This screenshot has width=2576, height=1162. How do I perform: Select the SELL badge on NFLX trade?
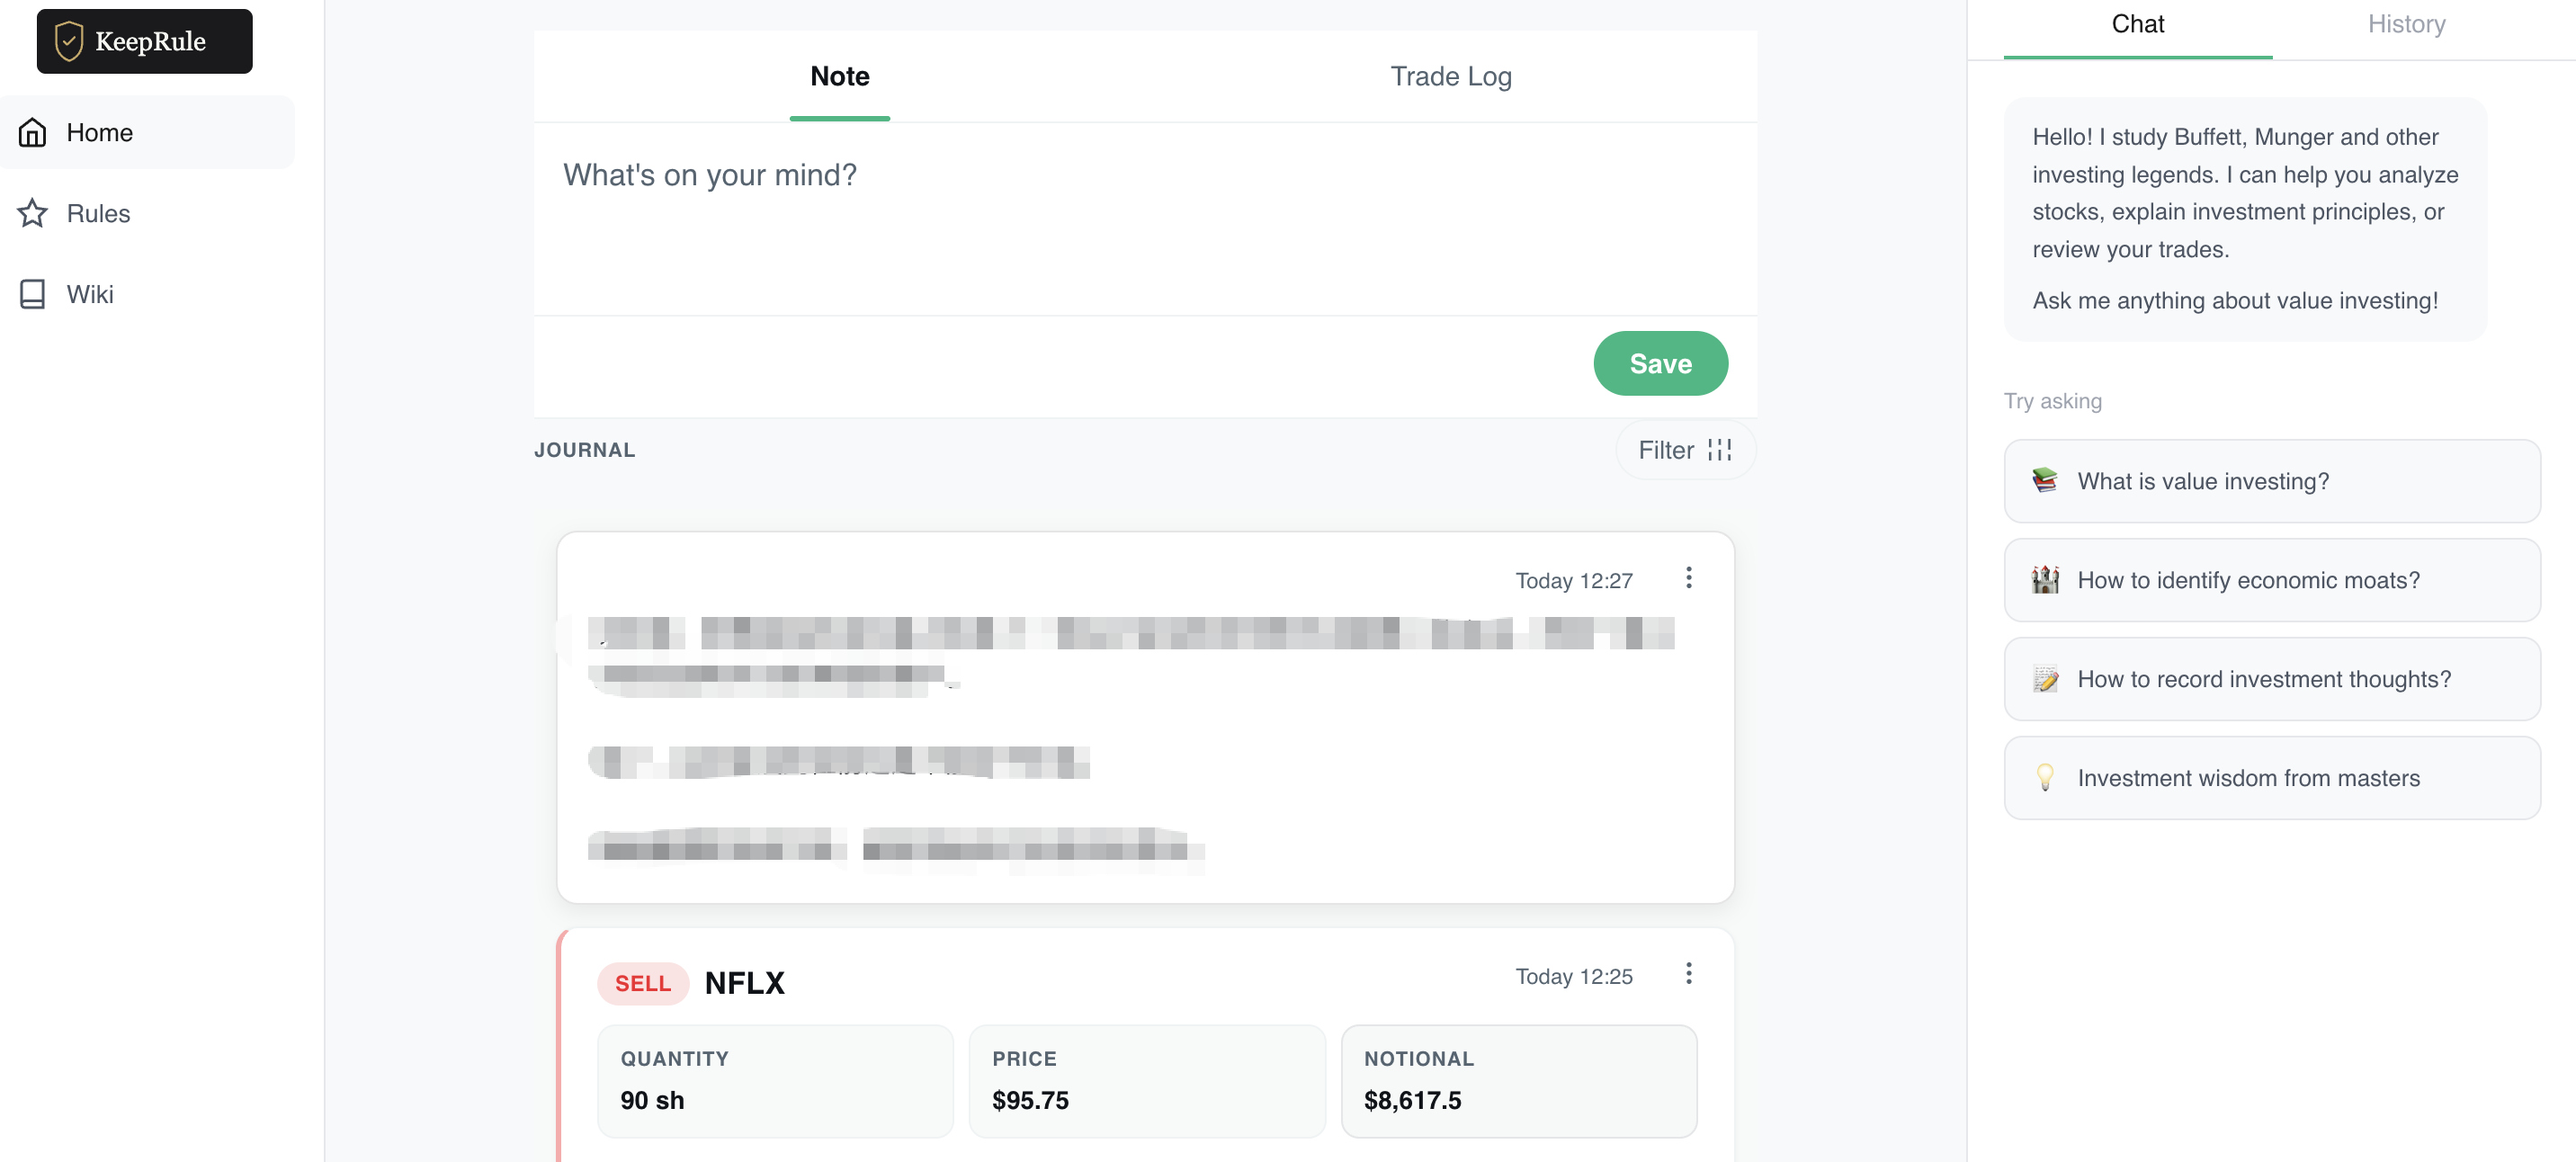[642, 983]
